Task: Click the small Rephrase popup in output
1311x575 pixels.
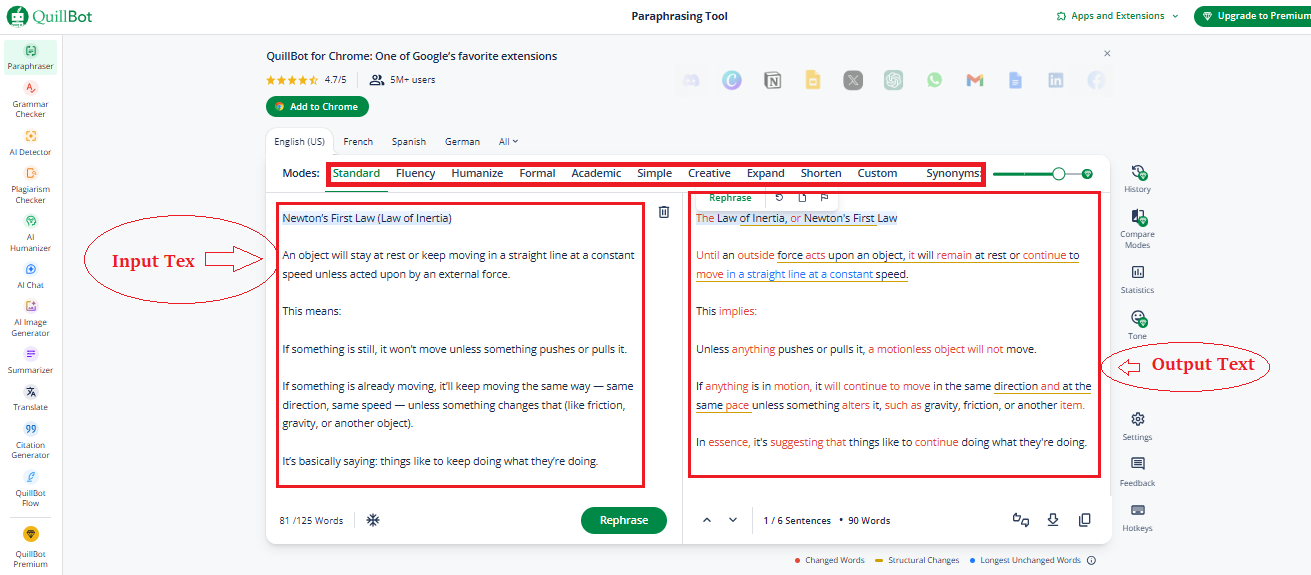Action: 730,198
